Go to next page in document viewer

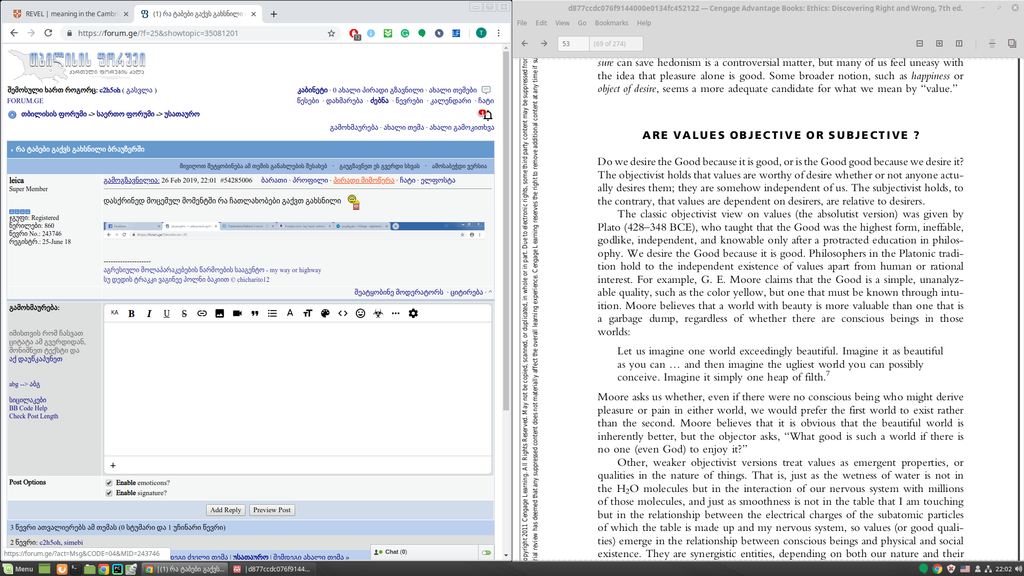[x=544, y=44]
